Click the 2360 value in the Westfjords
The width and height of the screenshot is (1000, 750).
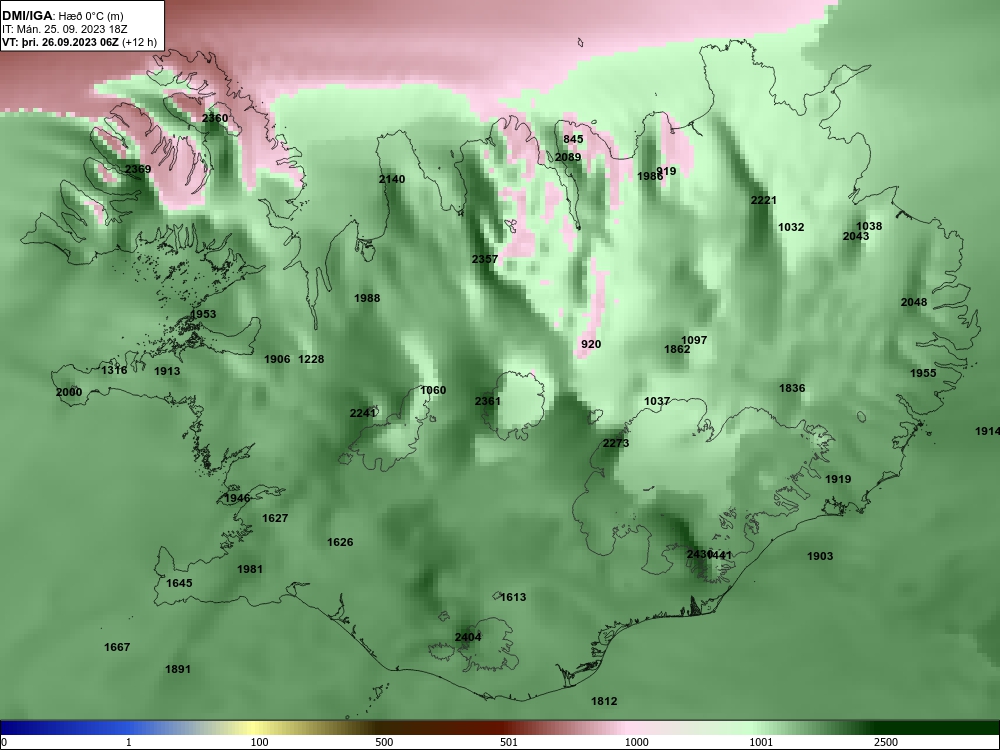[215, 118]
